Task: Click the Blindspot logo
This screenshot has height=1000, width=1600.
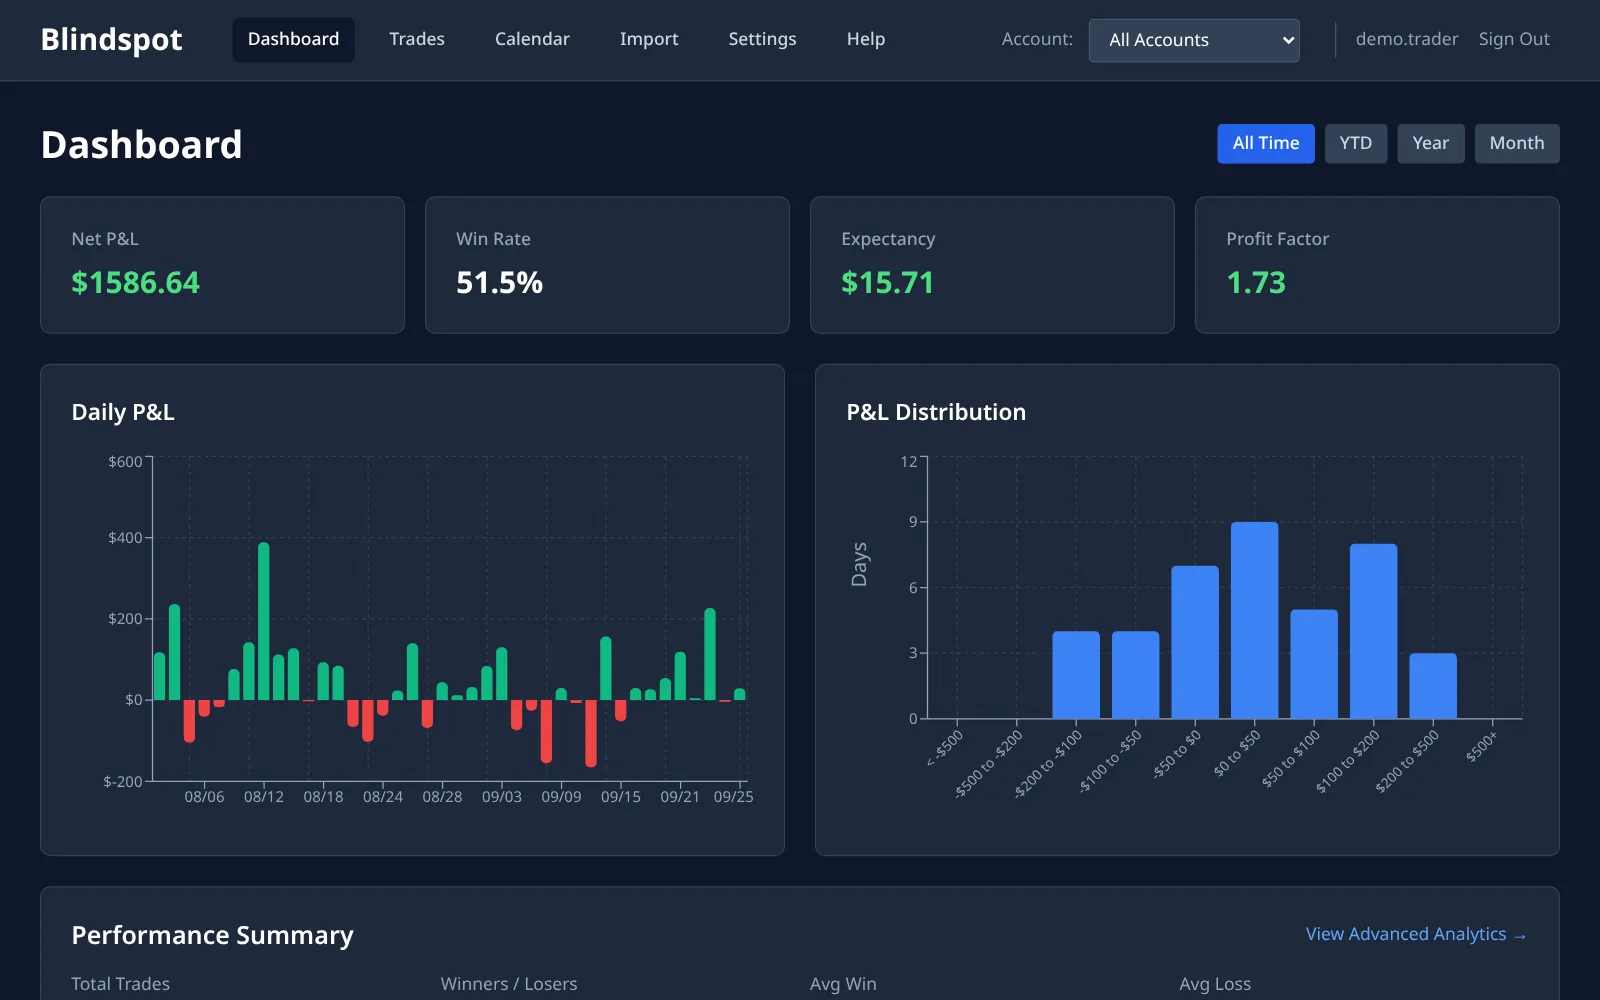Action: [111, 40]
